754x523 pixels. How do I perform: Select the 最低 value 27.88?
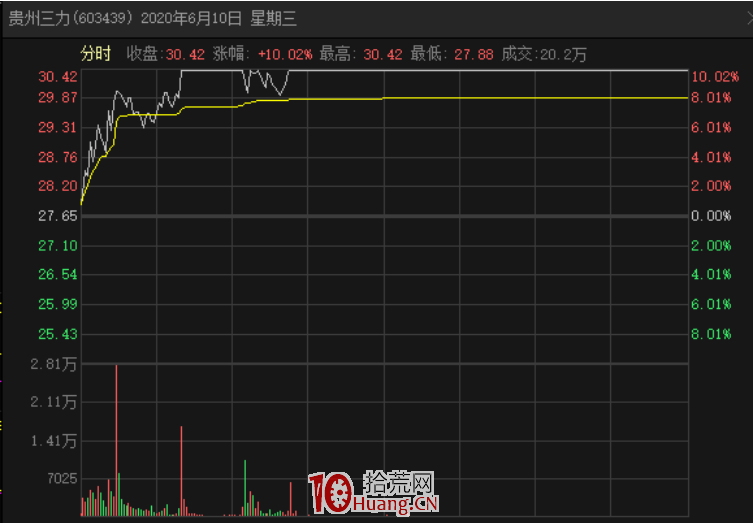(474, 54)
